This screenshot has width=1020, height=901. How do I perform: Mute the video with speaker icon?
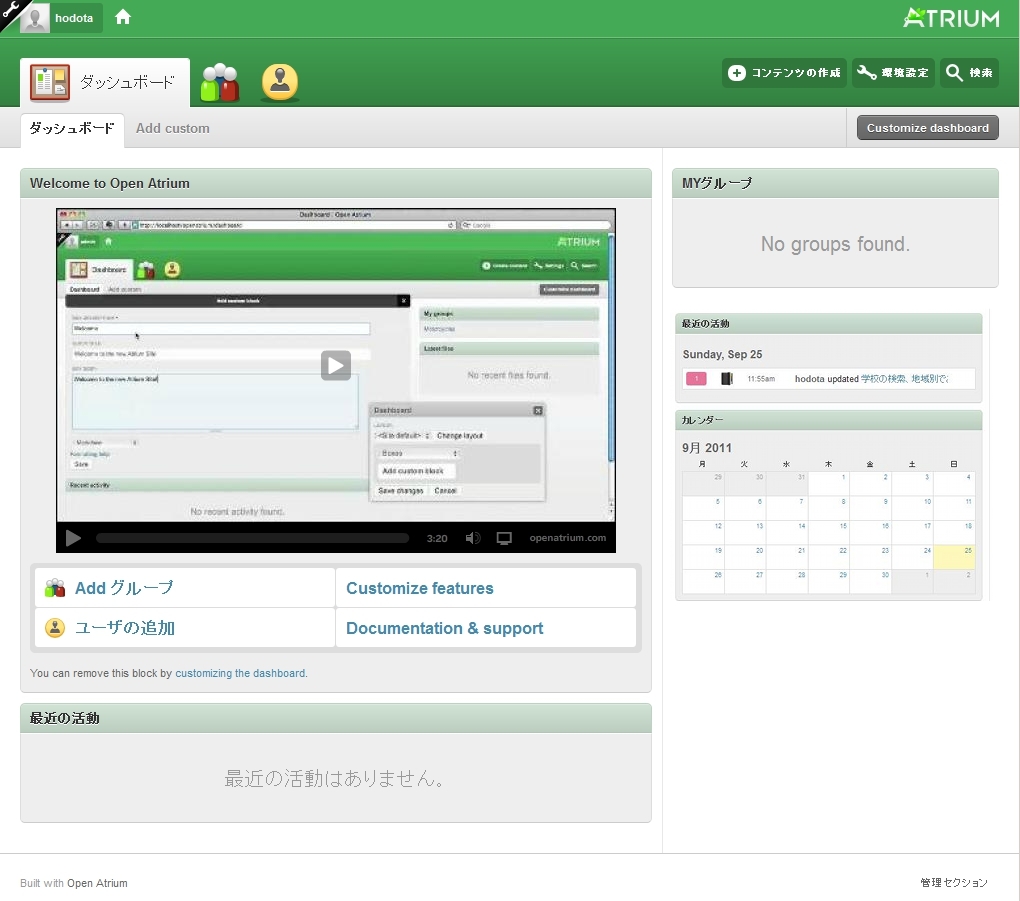(473, 538)
